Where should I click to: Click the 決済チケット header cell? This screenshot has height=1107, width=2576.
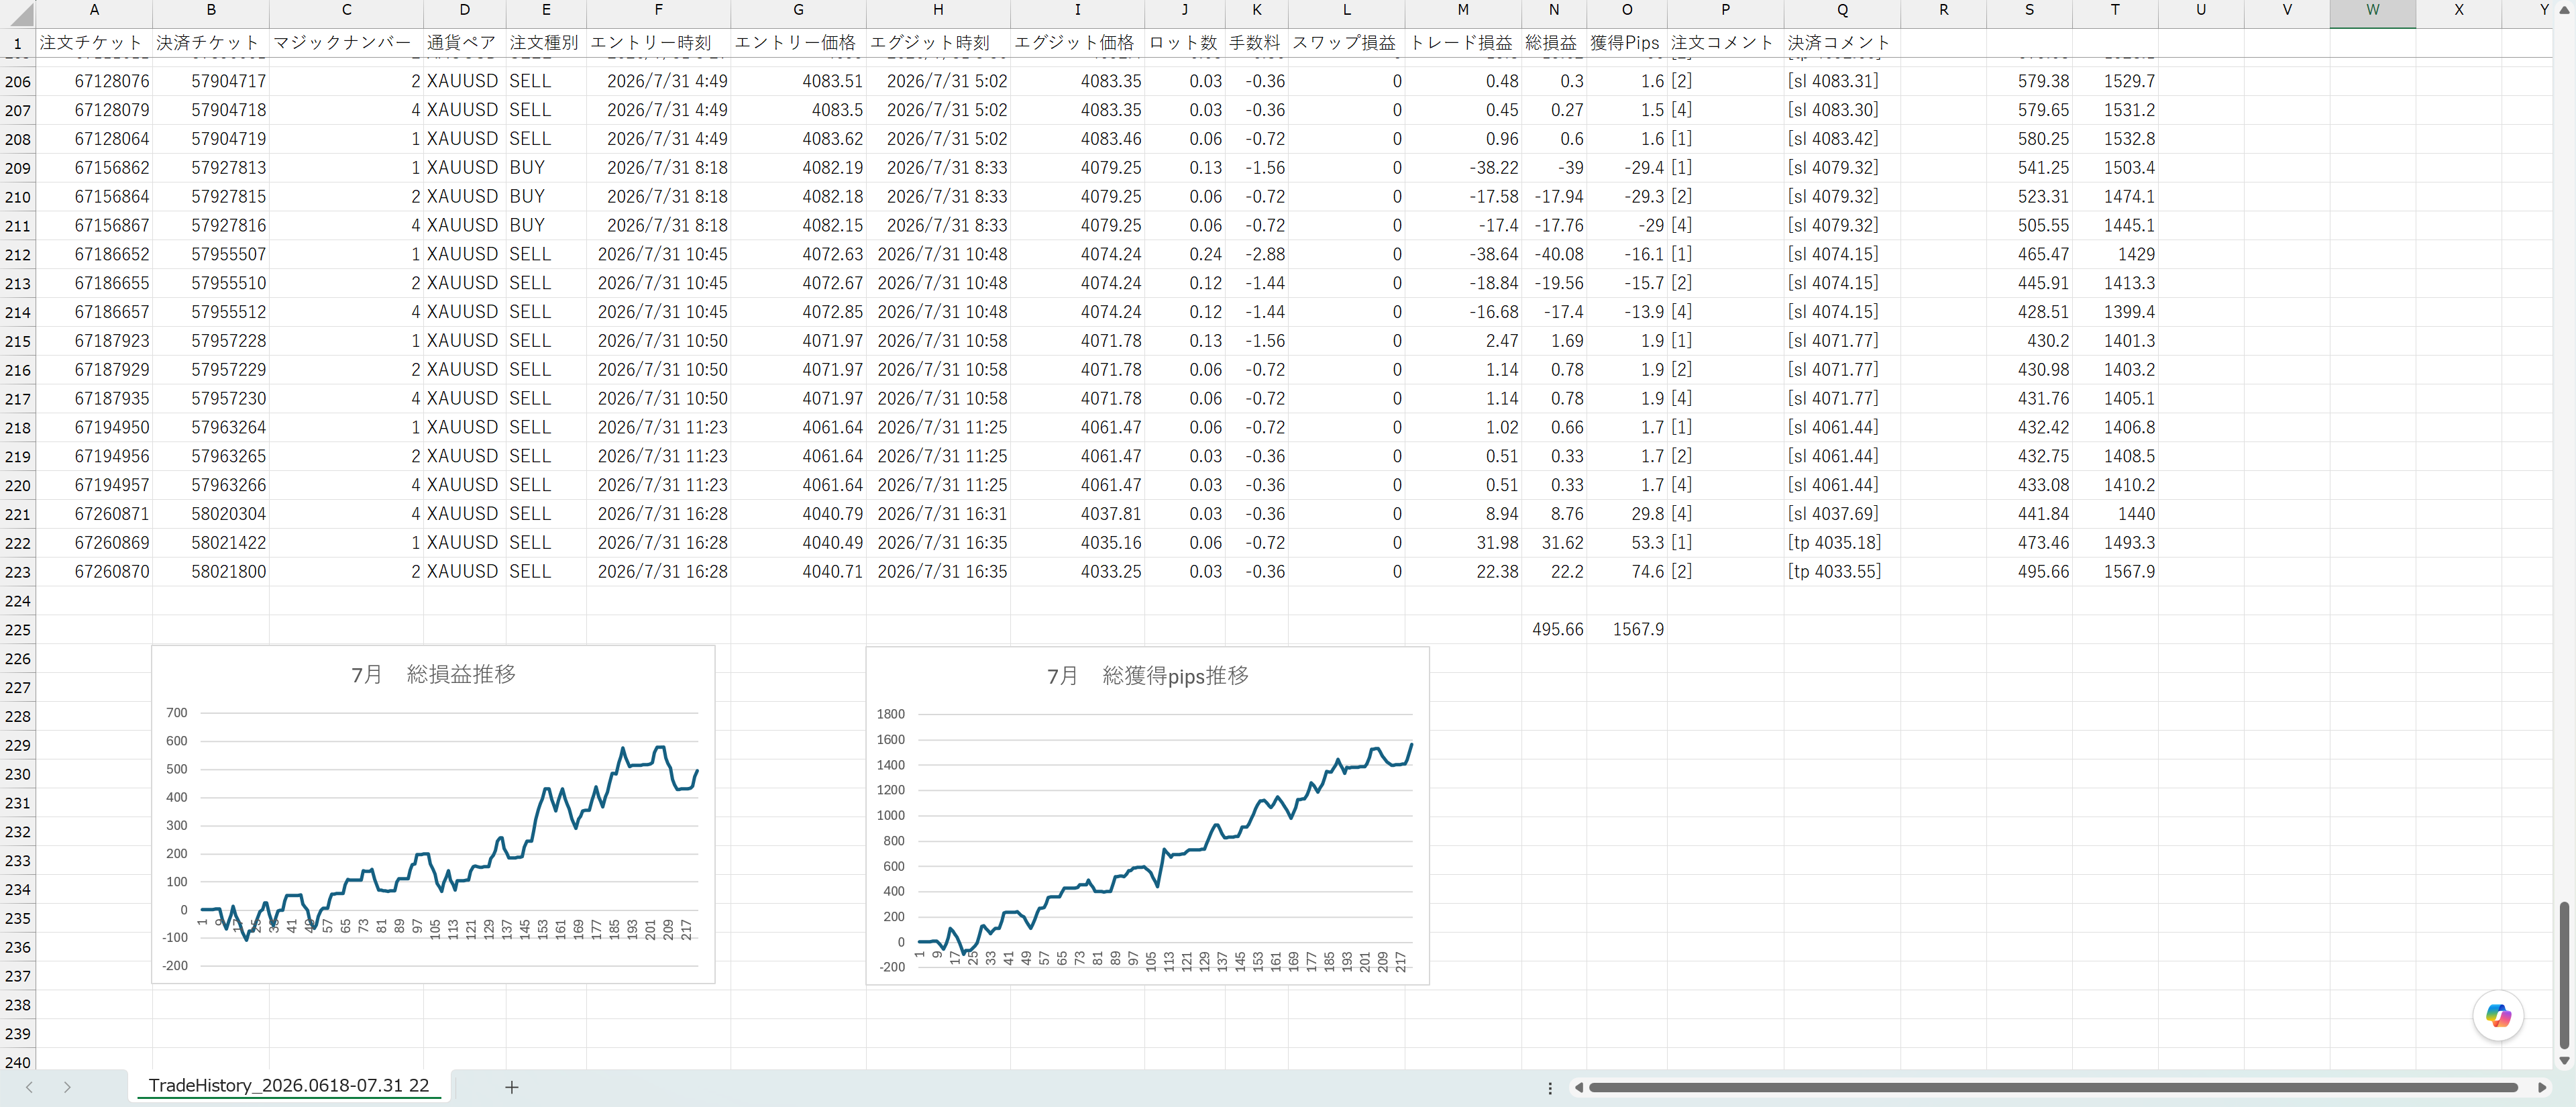[211, 43]
